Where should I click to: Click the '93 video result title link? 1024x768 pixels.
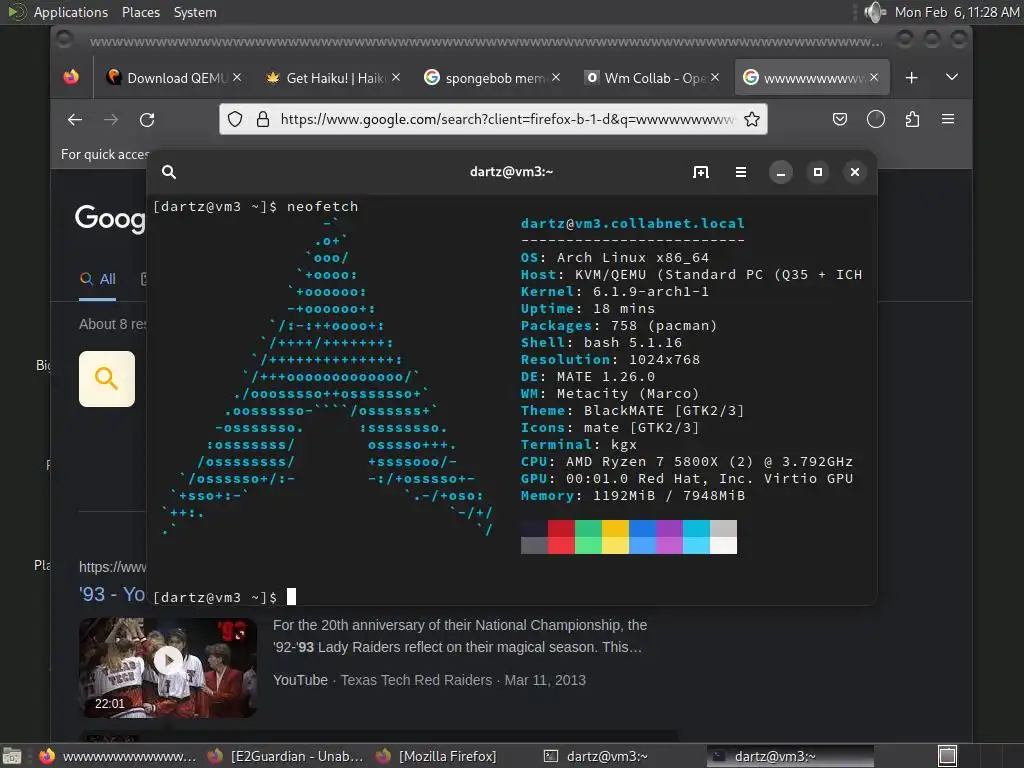click(x=112, y=594)
